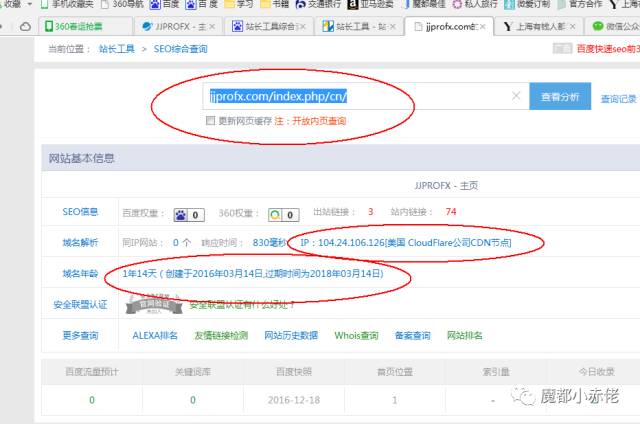640x424 pixels.
Task: Click the 注：开放内页查询 note
Action: tap(310, 121)
